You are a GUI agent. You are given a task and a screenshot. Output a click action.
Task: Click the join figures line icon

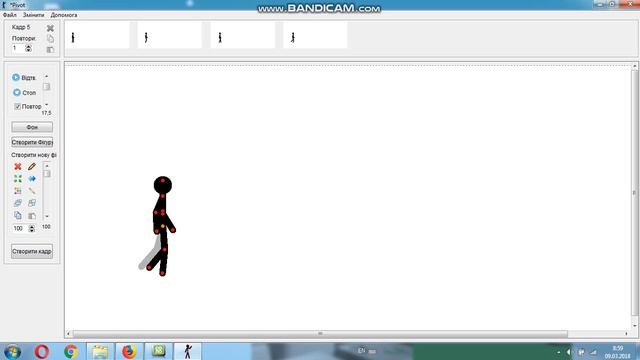pyautogui.click(x=32, y=191)
